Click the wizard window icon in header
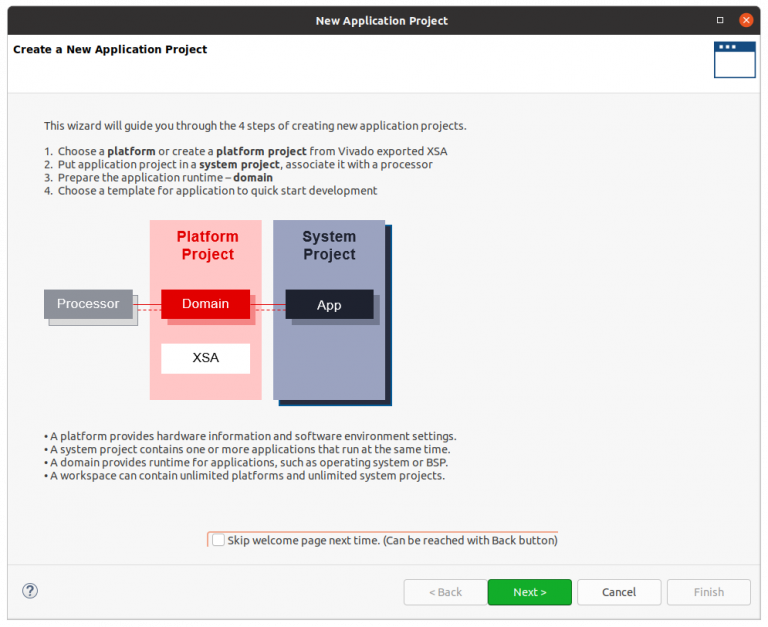The width and height of the screenshot is (768, 627). (734, 60)
